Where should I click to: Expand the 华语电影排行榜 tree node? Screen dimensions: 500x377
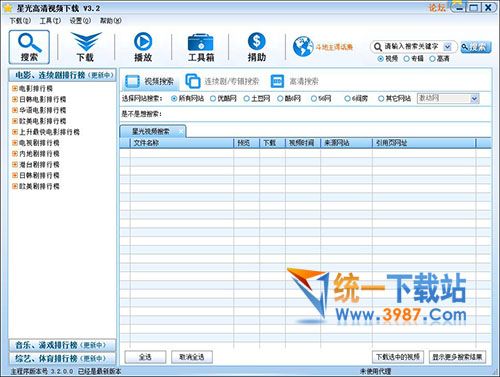(x=15, y=110)
